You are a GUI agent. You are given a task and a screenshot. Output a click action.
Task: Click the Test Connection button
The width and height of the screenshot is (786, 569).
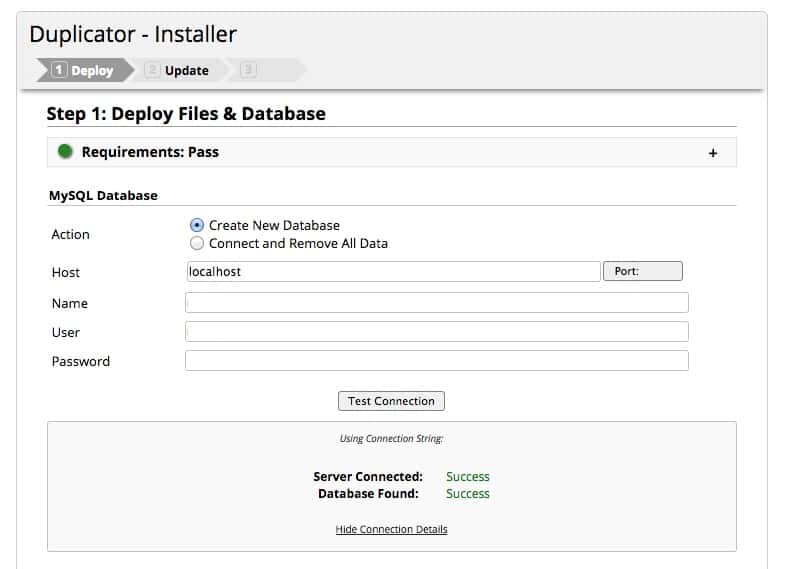pos(391,401)
